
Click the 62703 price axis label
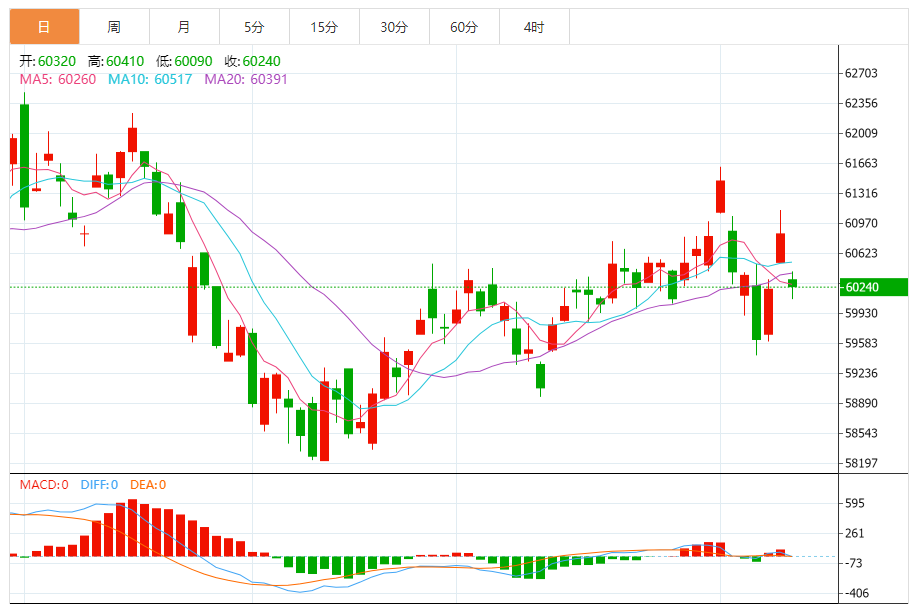[x=861, y=73]
